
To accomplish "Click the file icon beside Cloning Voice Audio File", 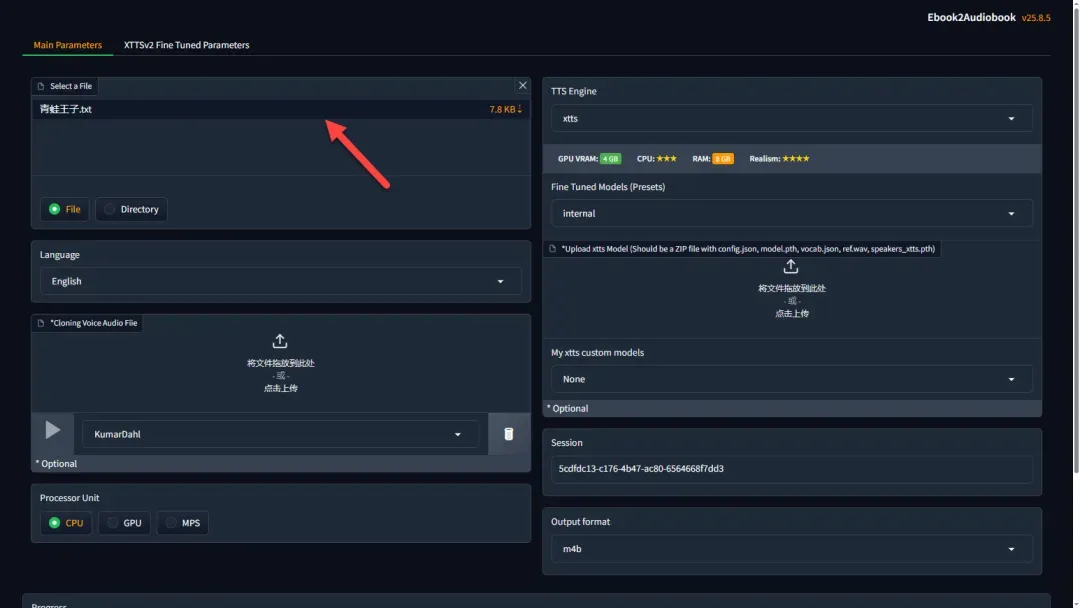I will 41,323.
